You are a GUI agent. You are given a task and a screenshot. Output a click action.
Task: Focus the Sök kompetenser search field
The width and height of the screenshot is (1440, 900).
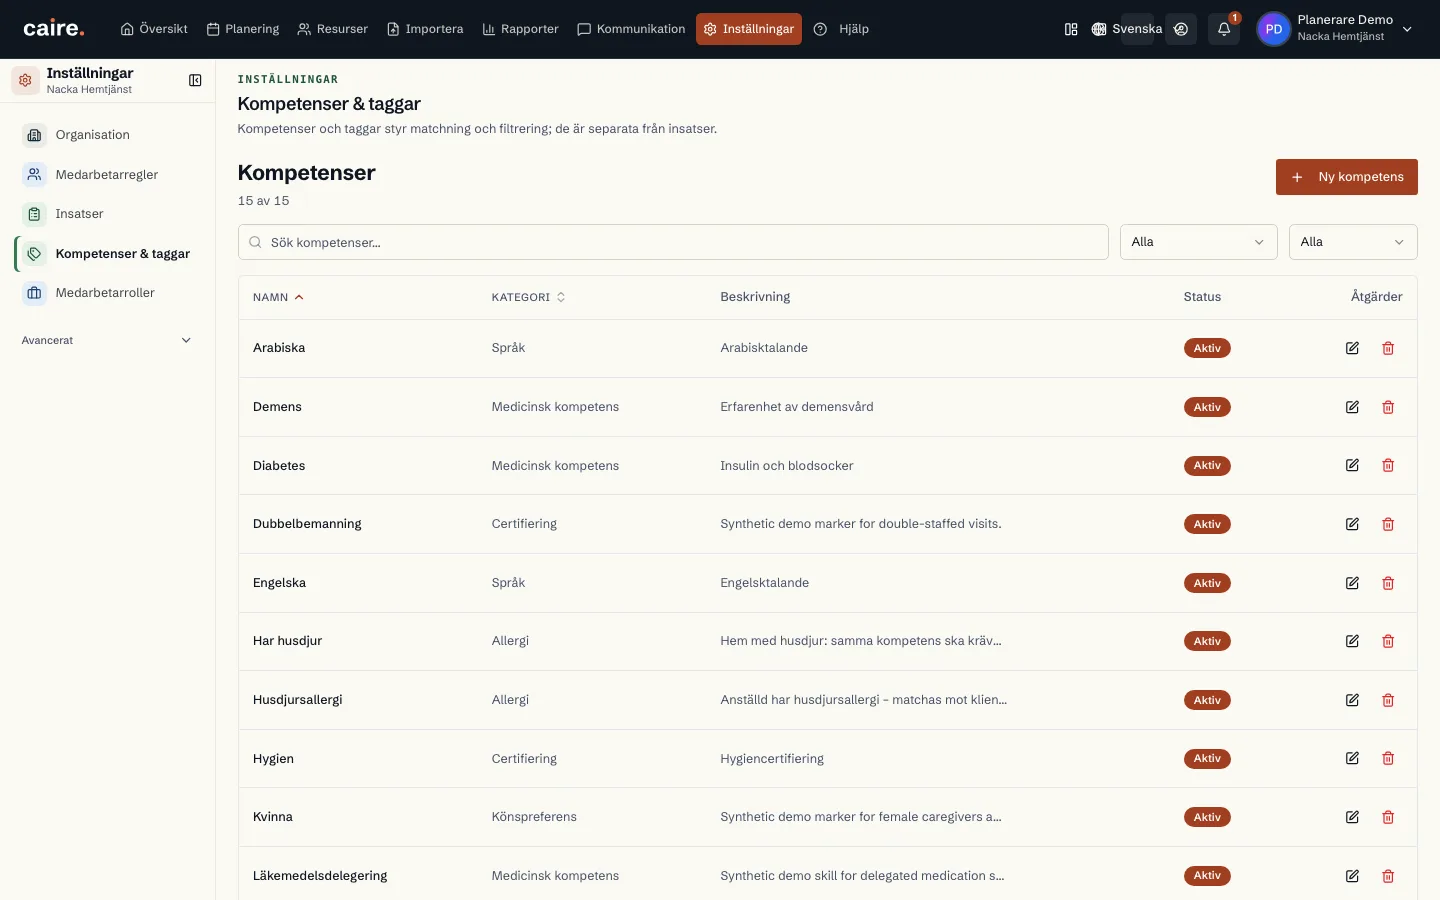pos(673,242)
